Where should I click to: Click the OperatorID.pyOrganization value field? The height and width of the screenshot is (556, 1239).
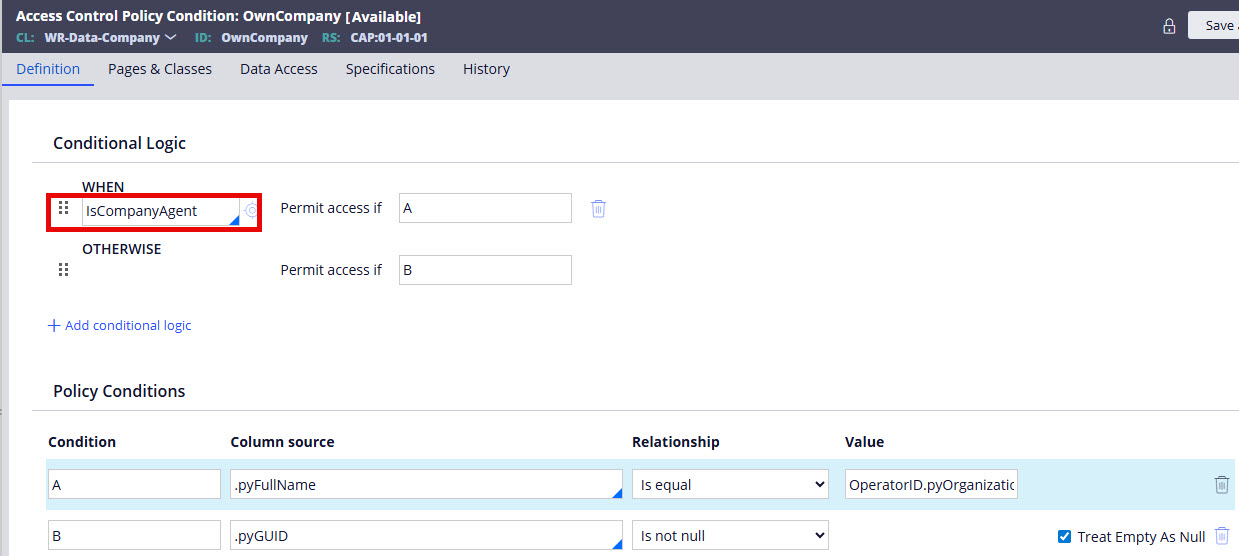click(931, 485)
